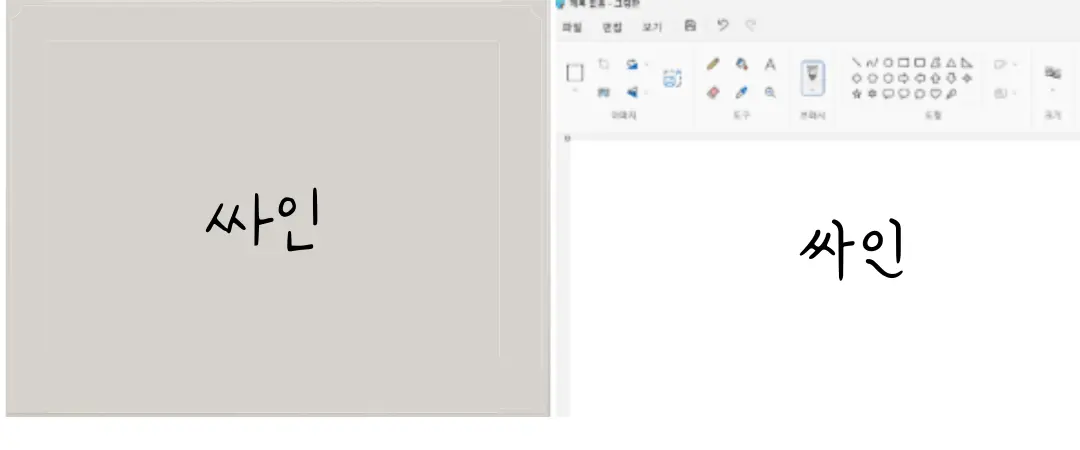Open the 파일 (File) menu

coord(571,28)
